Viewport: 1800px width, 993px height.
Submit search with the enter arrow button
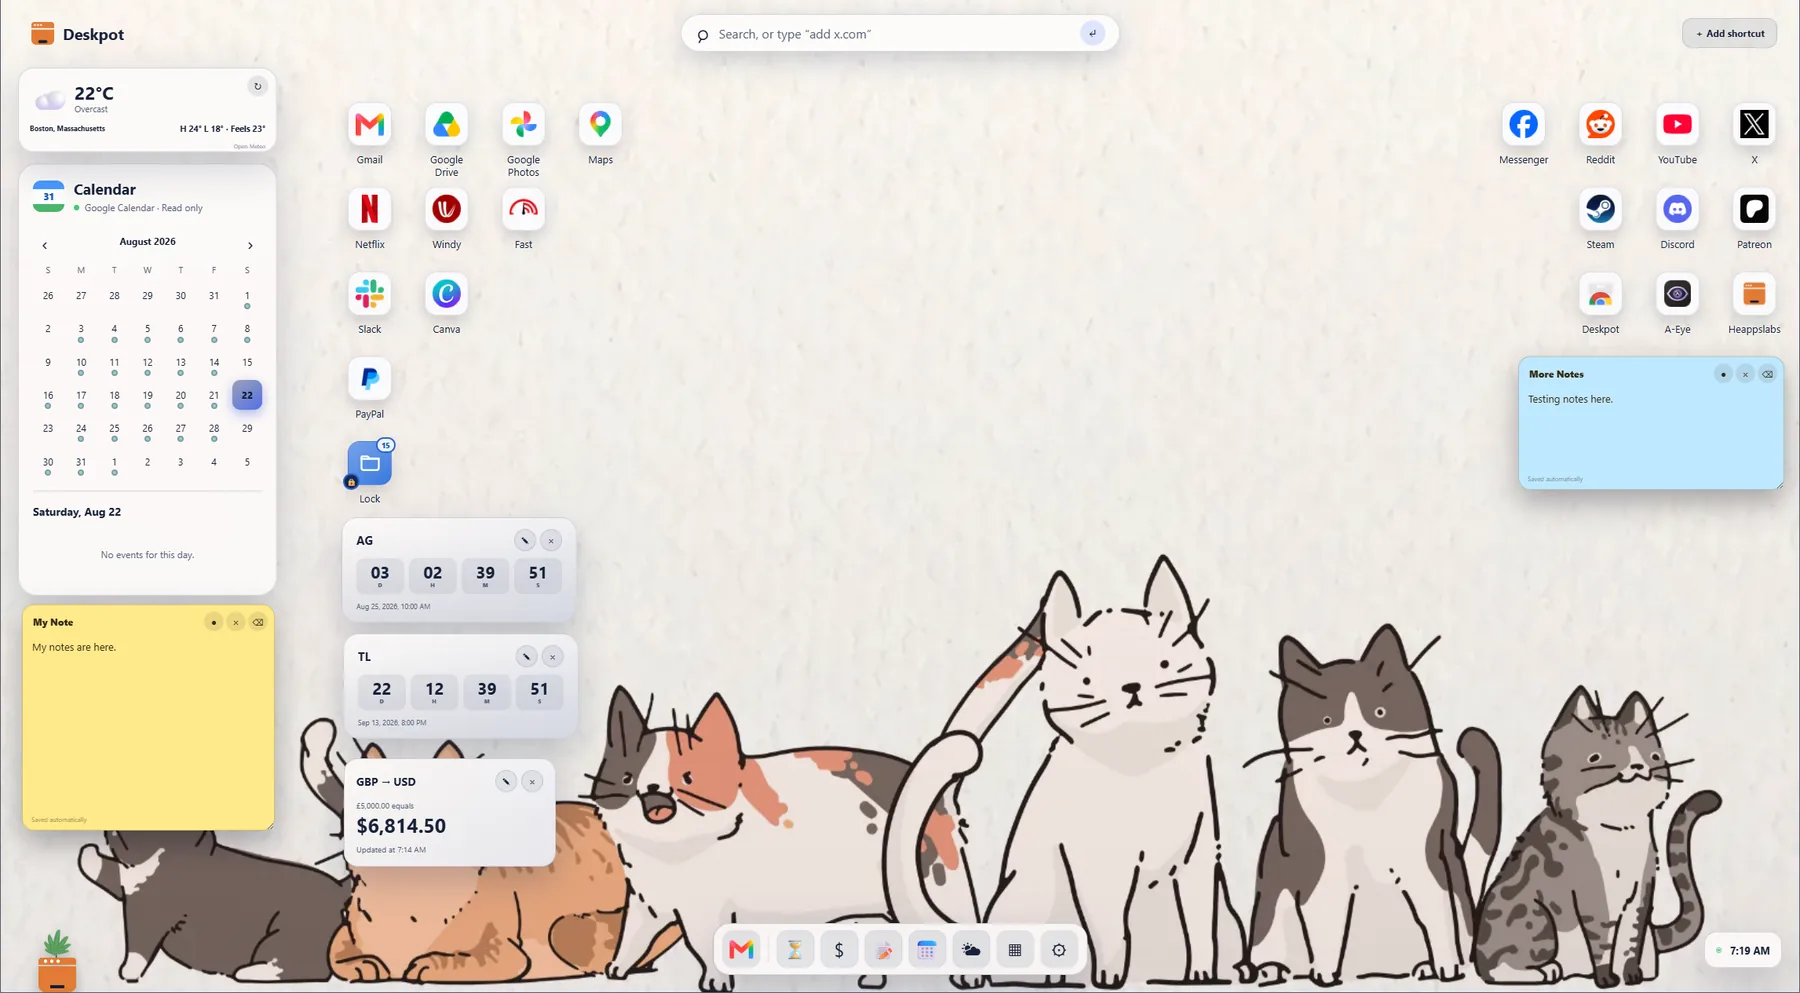pos(1092,34)
